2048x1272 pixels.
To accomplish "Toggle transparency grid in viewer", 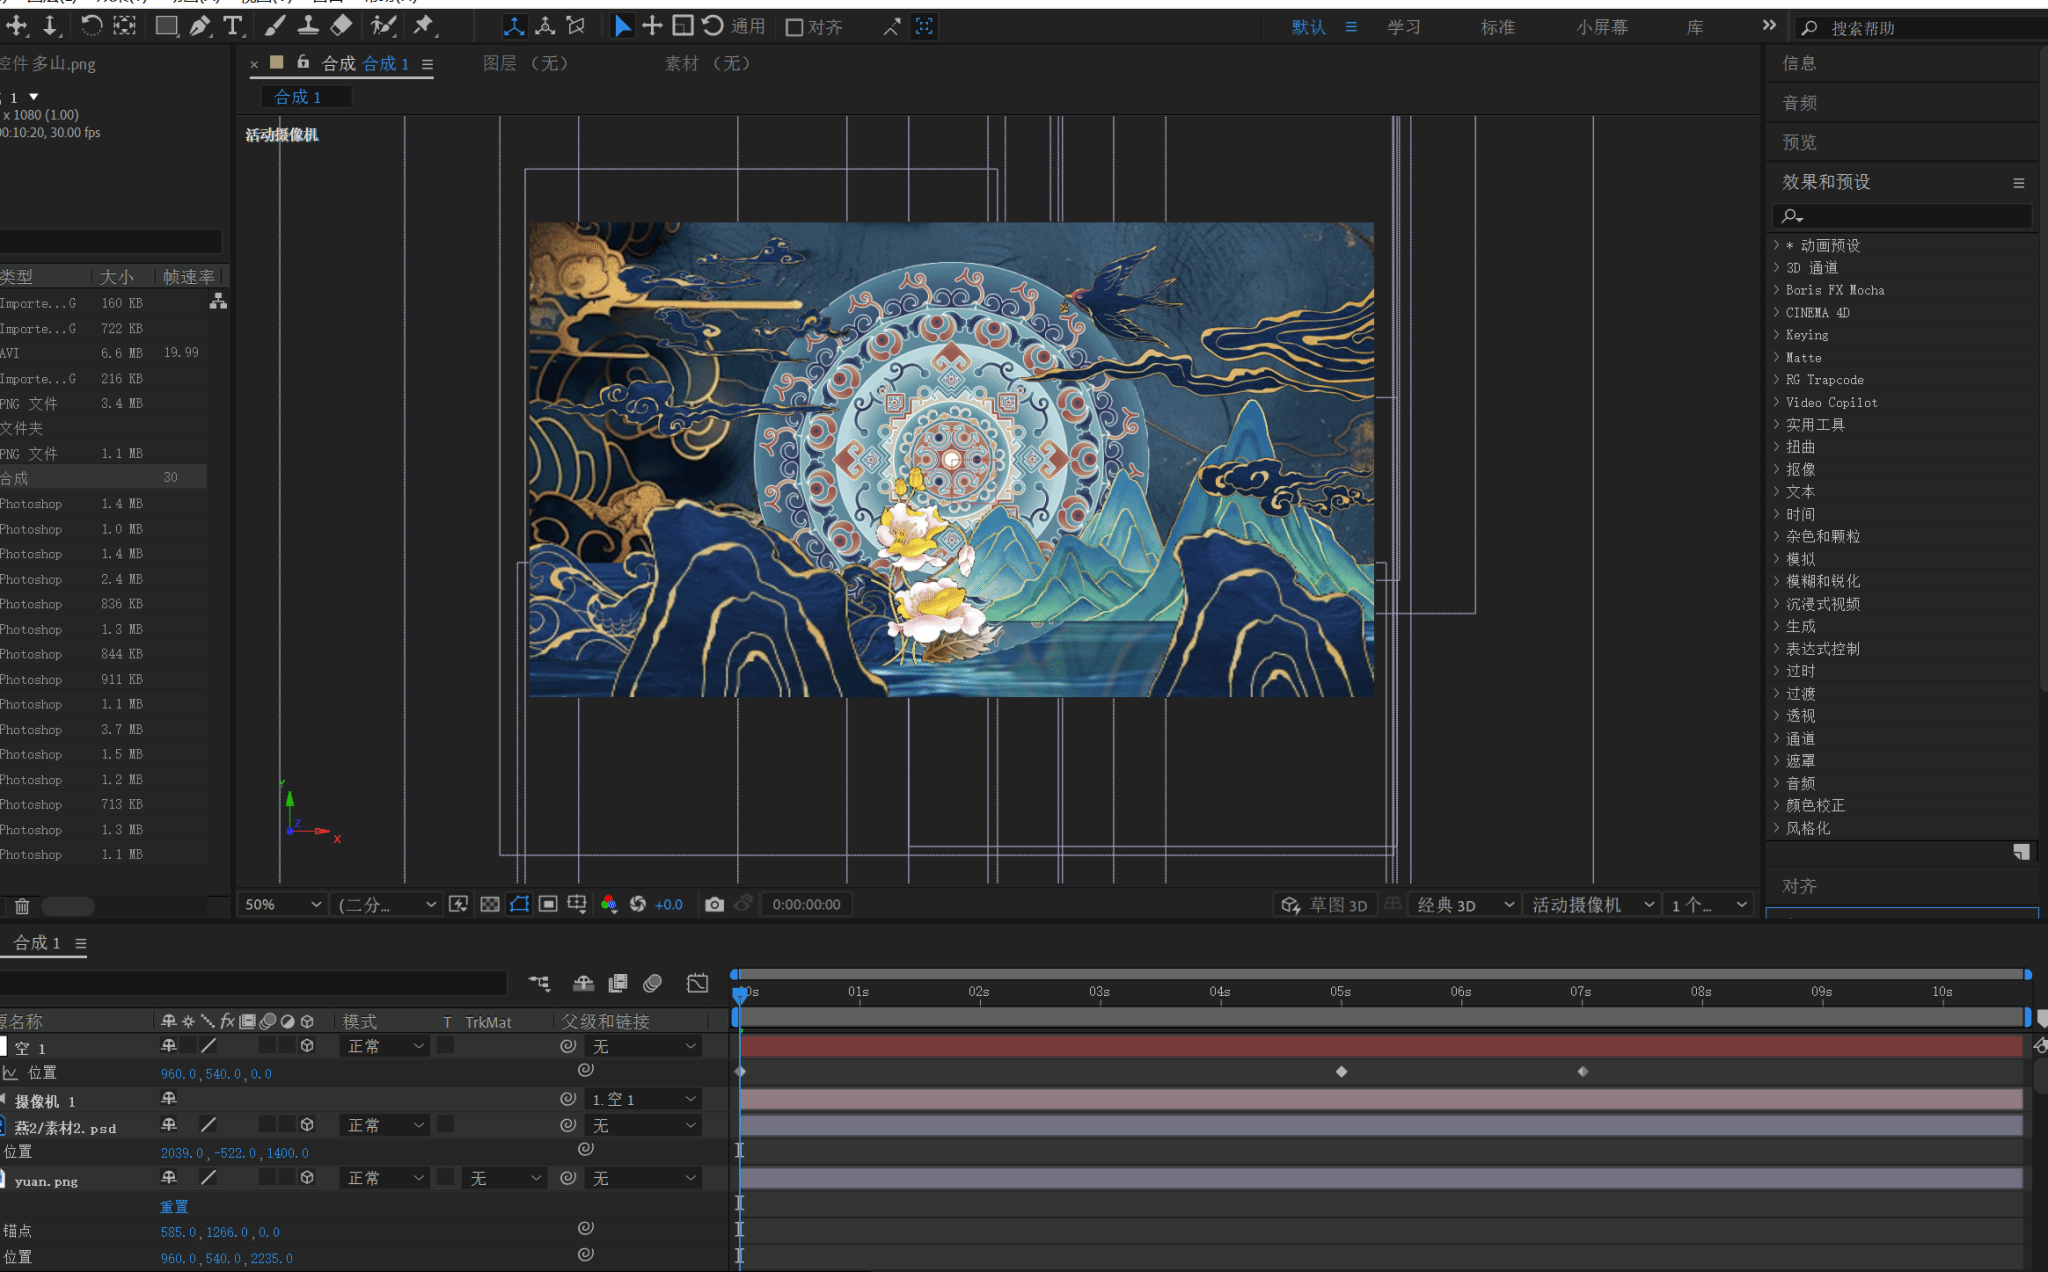I will click(490, 904).
